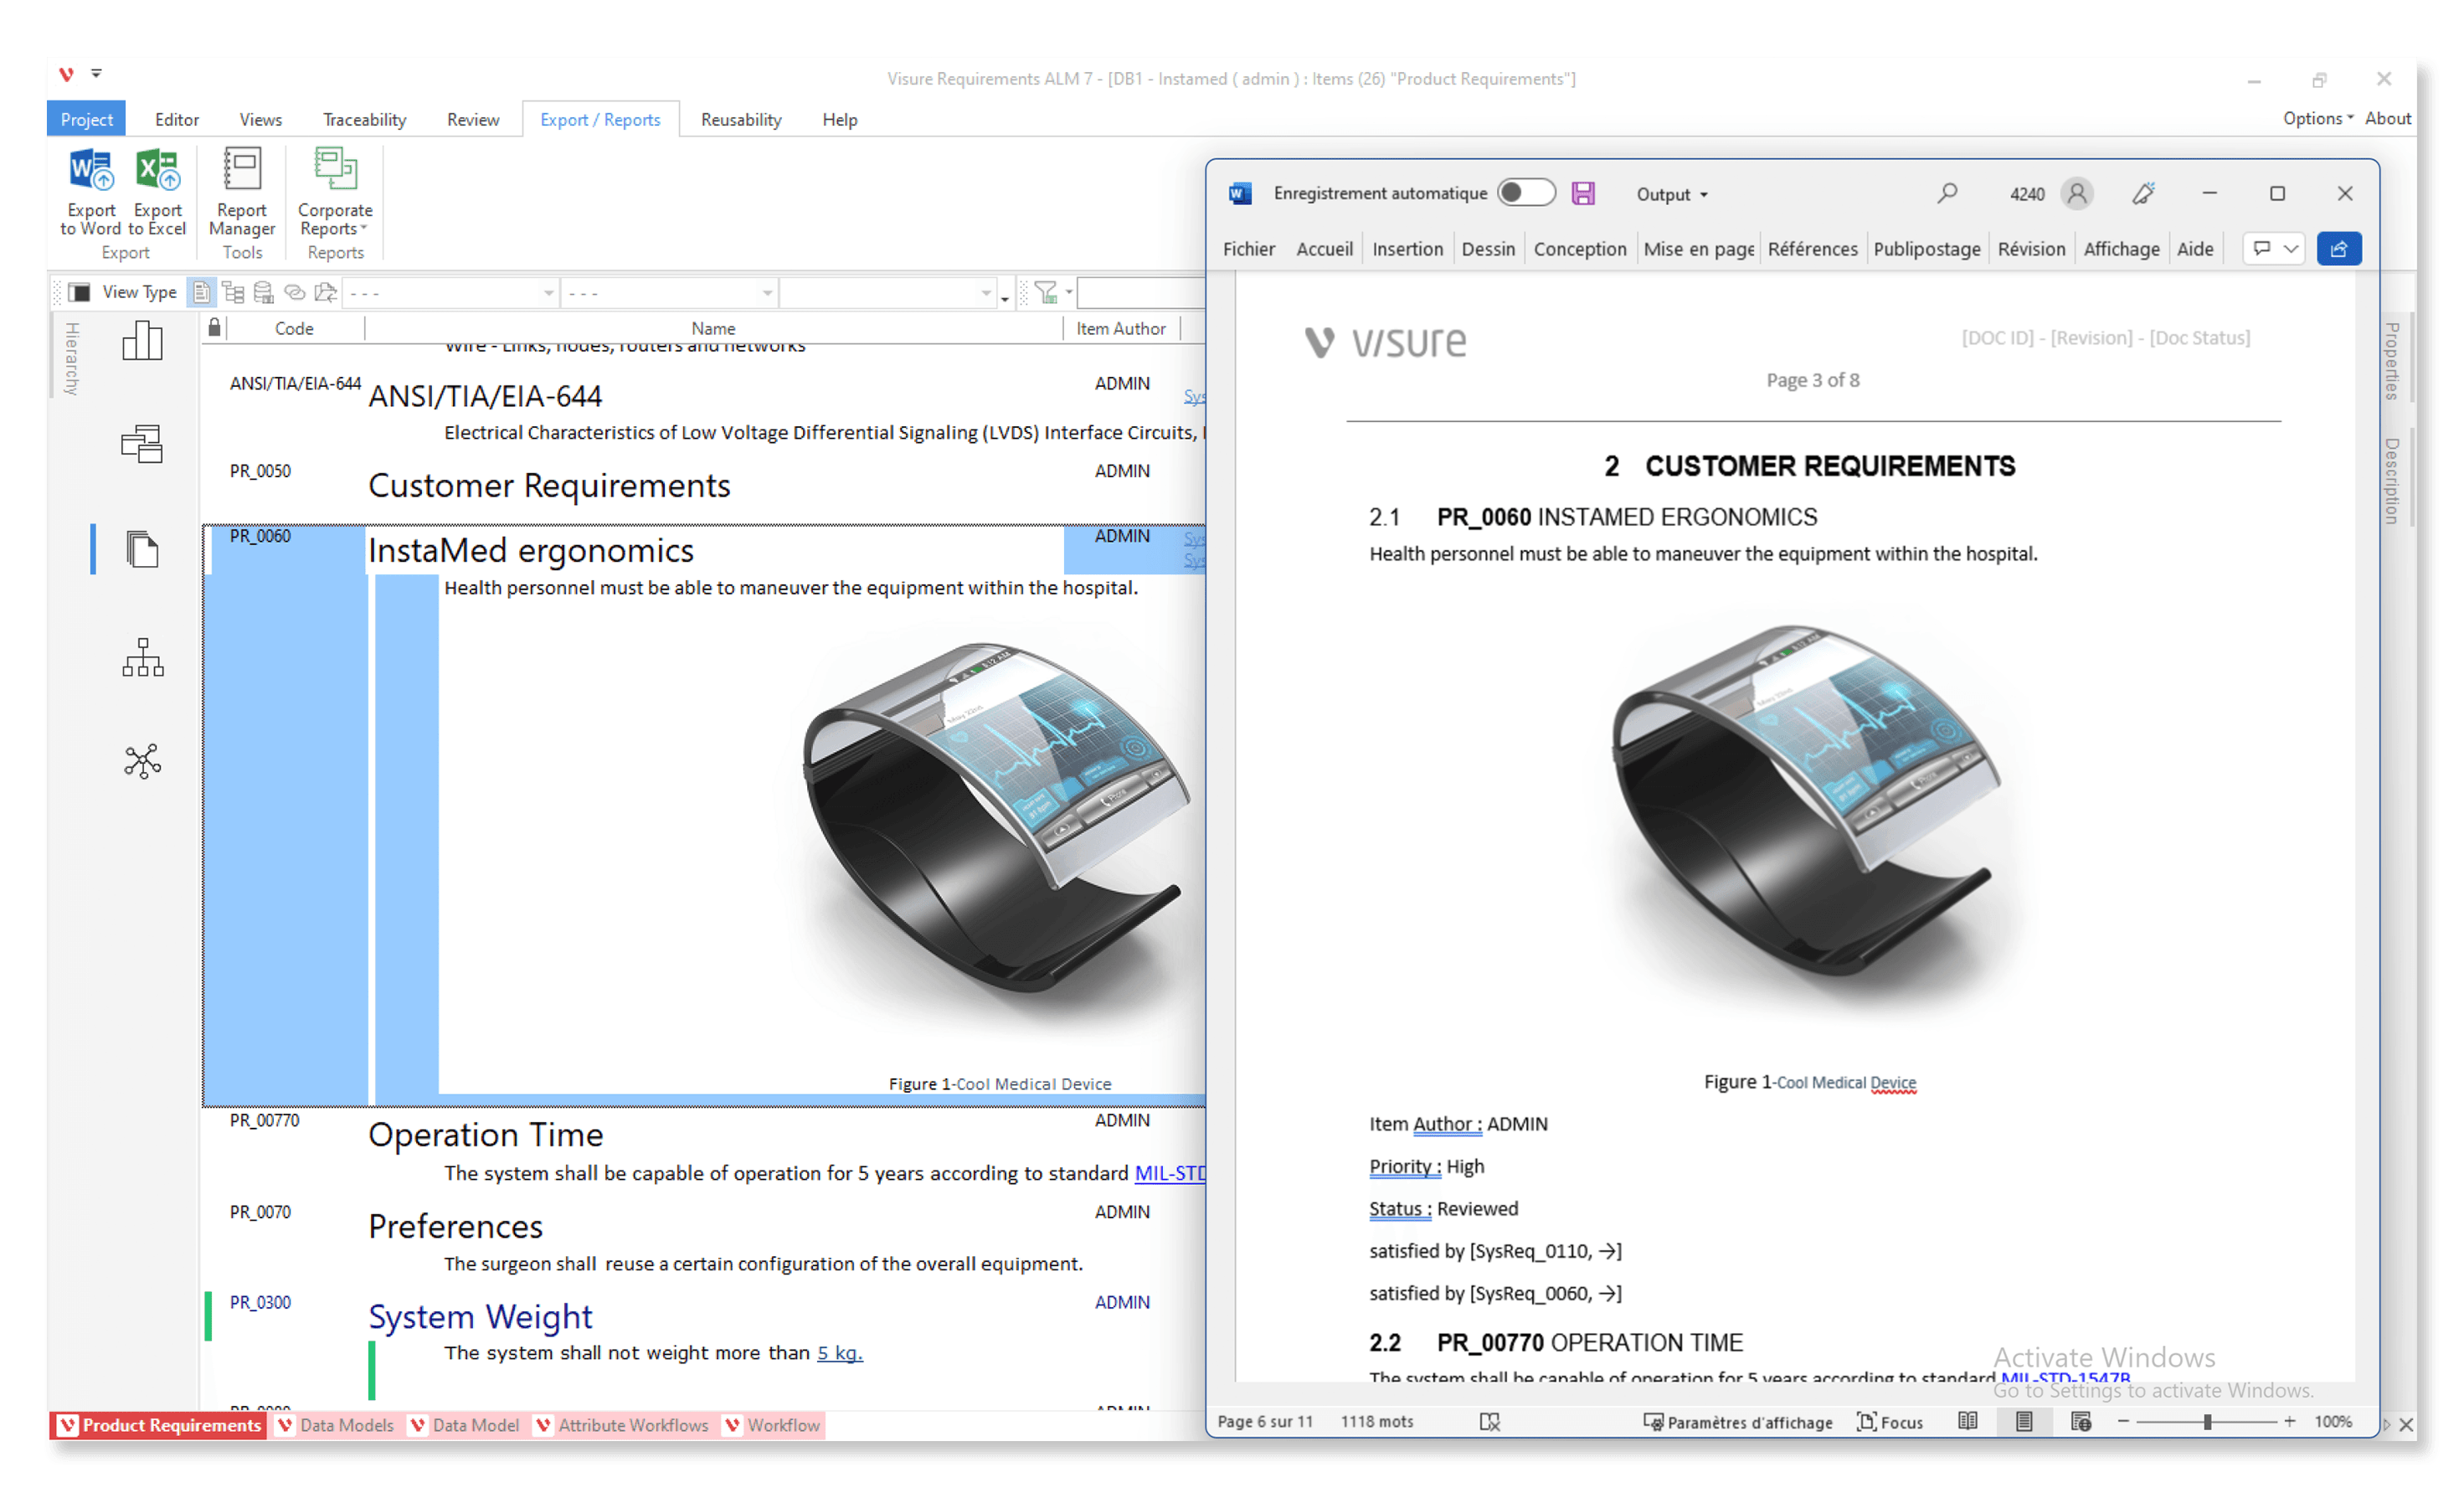Select the tree view type icon

(233, 292)
